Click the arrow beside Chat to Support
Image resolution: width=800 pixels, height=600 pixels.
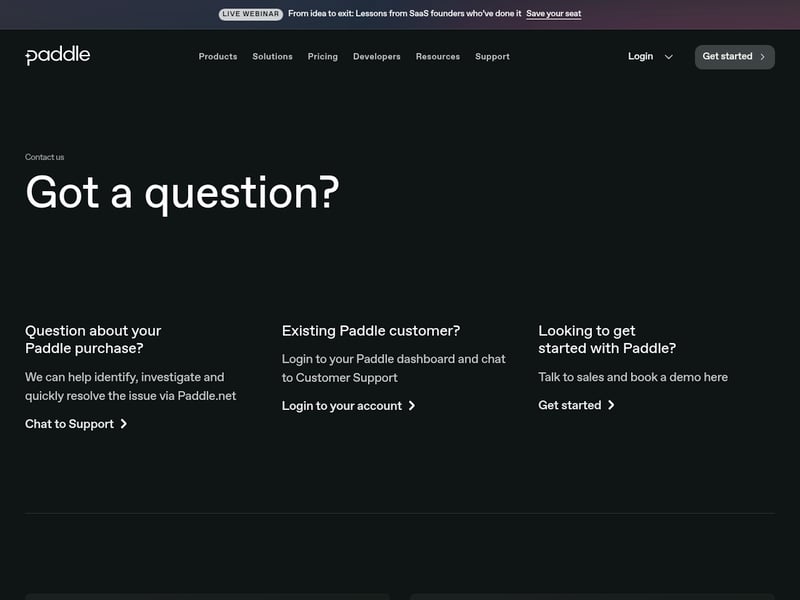[x=123, y=424]
